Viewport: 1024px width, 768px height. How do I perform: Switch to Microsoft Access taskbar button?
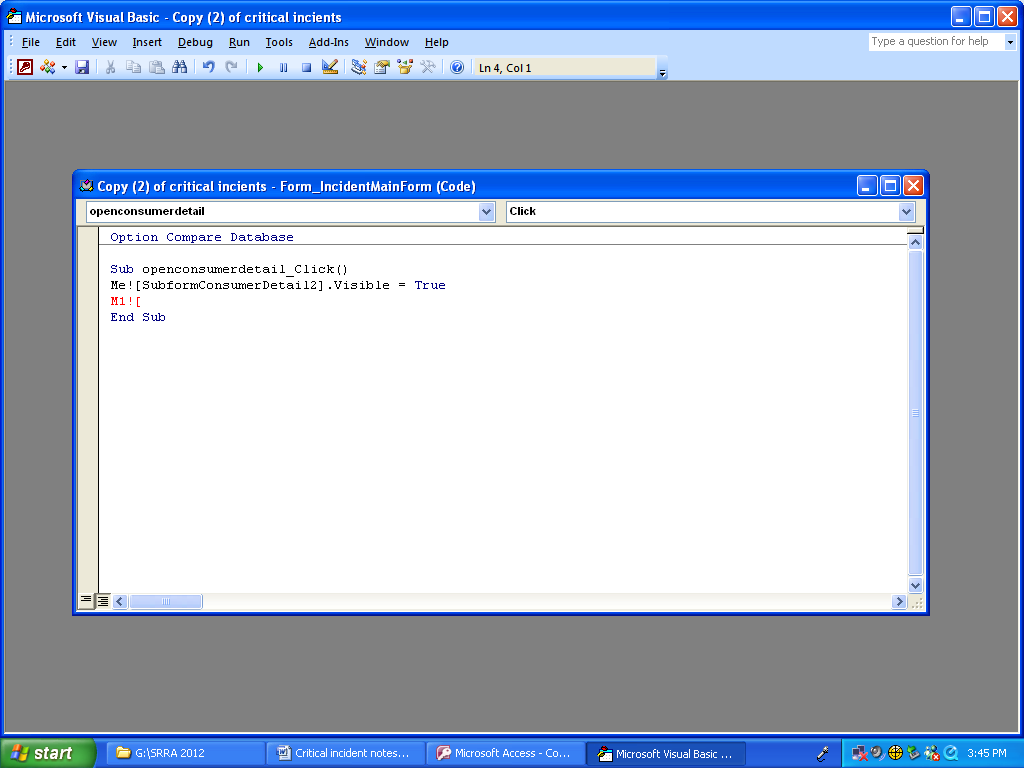[x=506, y=753]
